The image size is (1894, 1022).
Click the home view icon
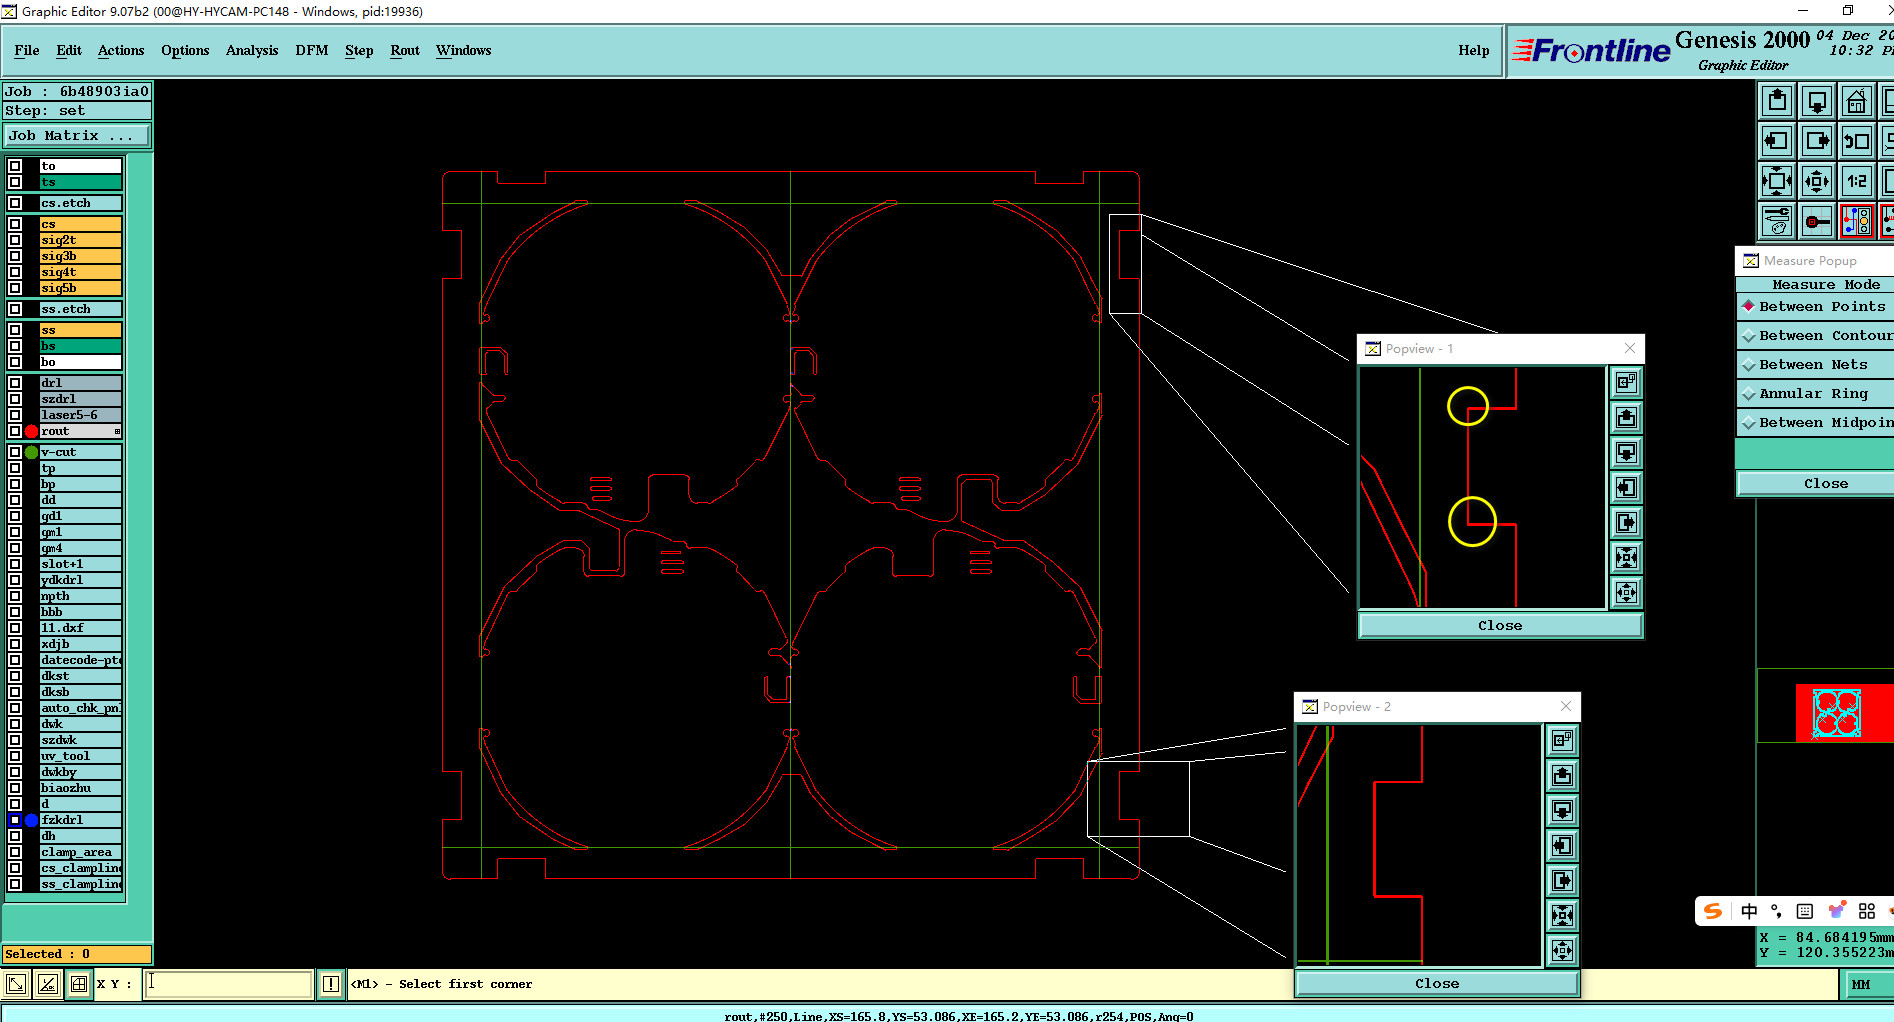[x=1857, y=101]
